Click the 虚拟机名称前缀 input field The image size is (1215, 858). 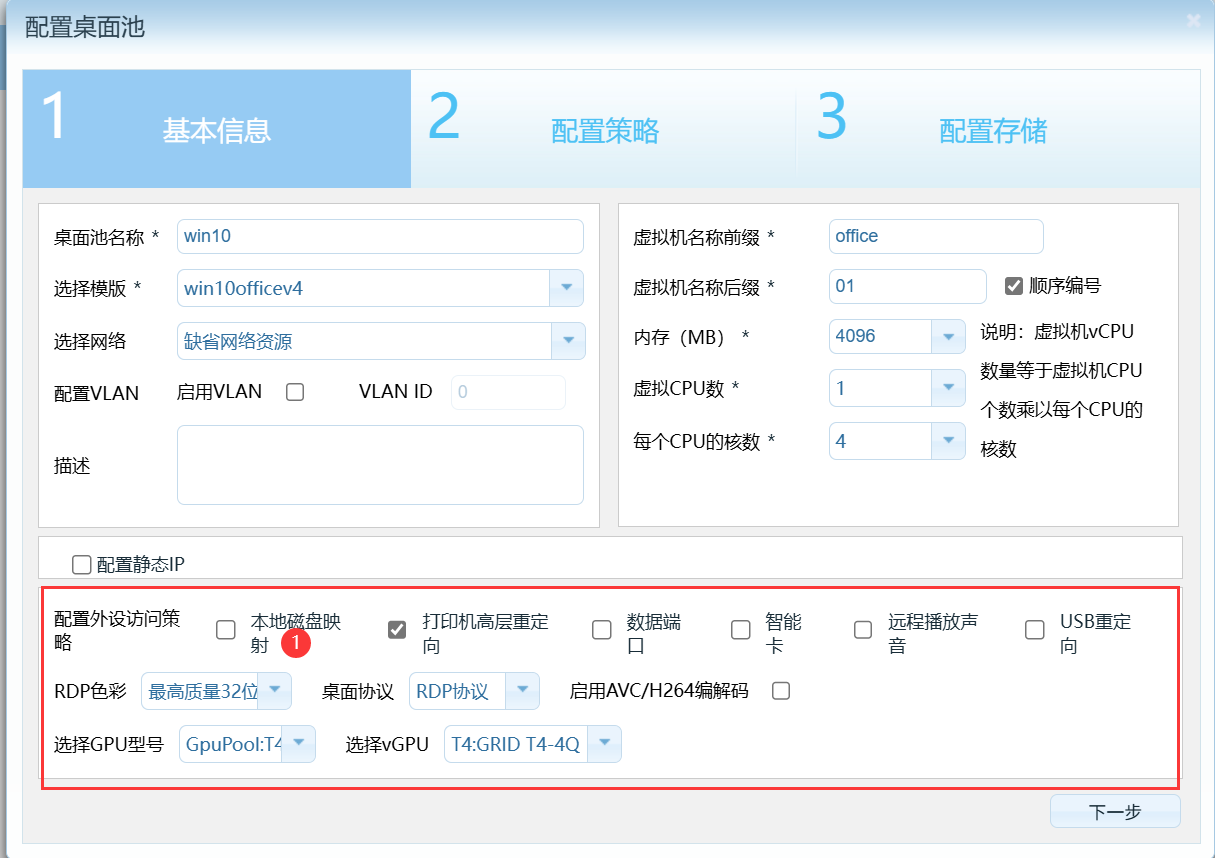[935, 236]
